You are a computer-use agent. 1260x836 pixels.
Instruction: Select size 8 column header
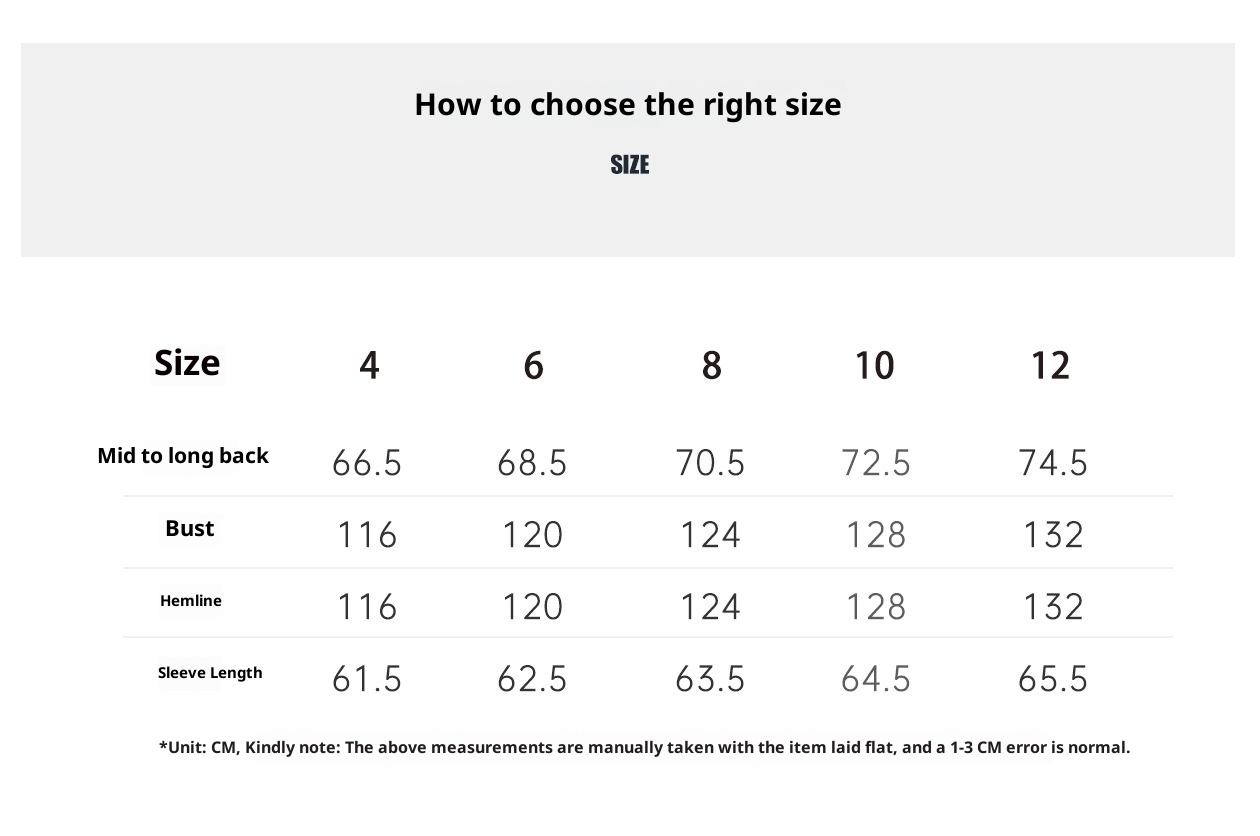point(711,366)
